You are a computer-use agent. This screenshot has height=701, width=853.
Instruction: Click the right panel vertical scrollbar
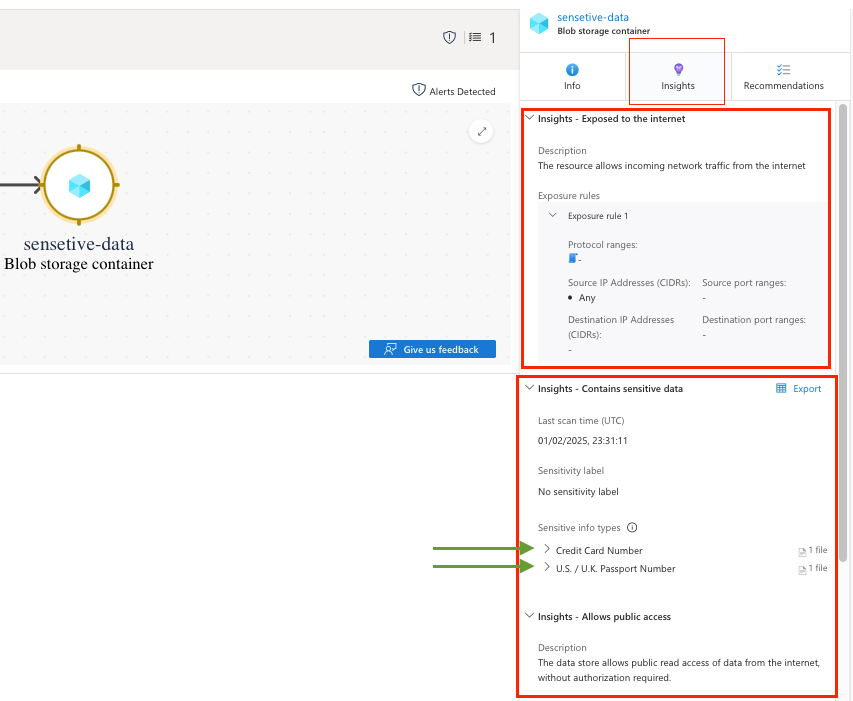pyautogui.click(x=843, y=332)
